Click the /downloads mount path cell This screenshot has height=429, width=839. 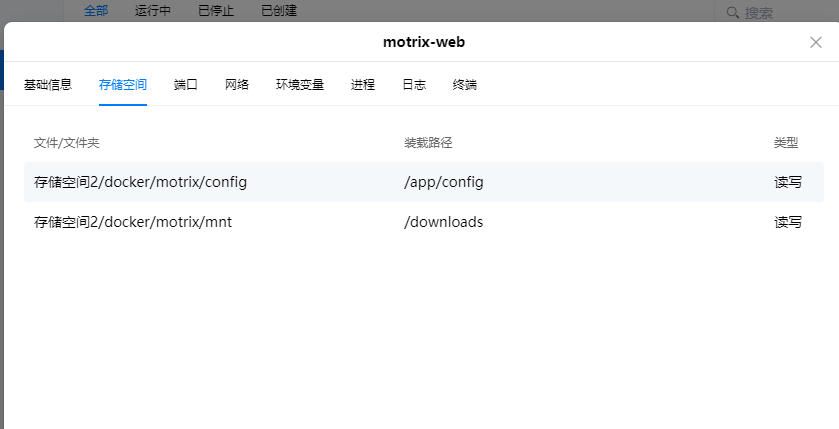tap(444, 222)
